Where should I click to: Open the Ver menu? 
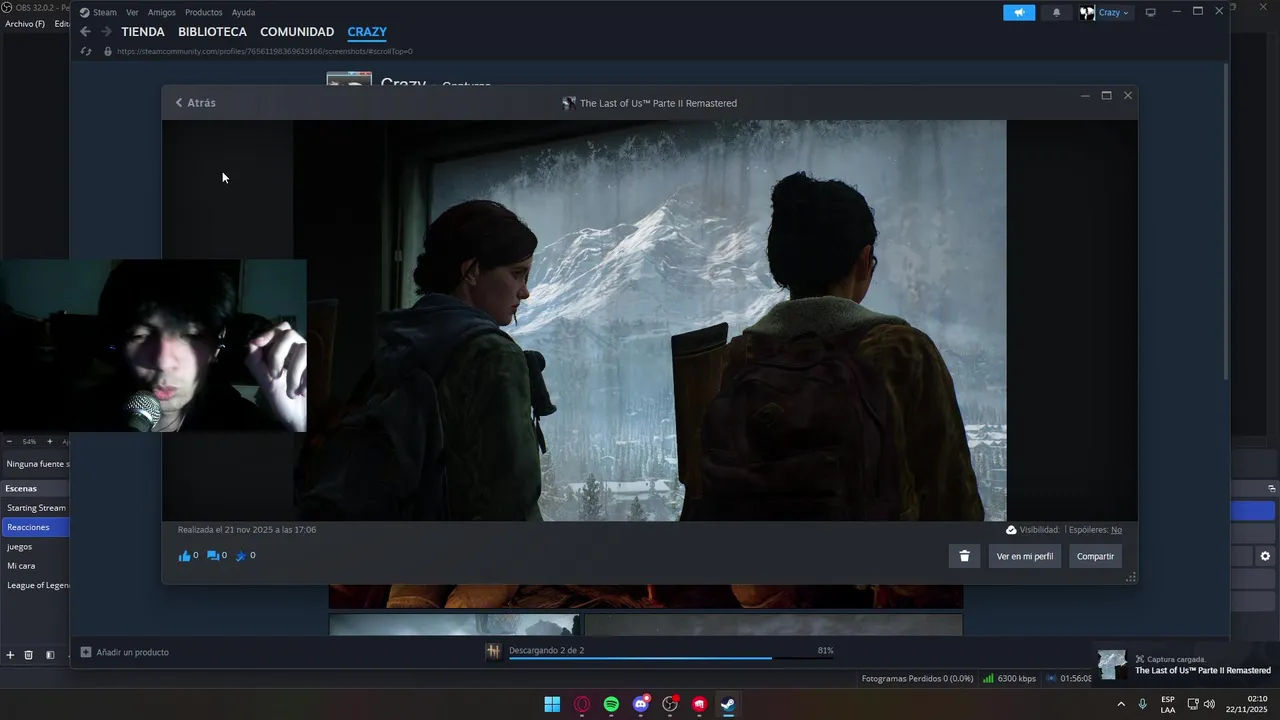[x=132, y=12]
